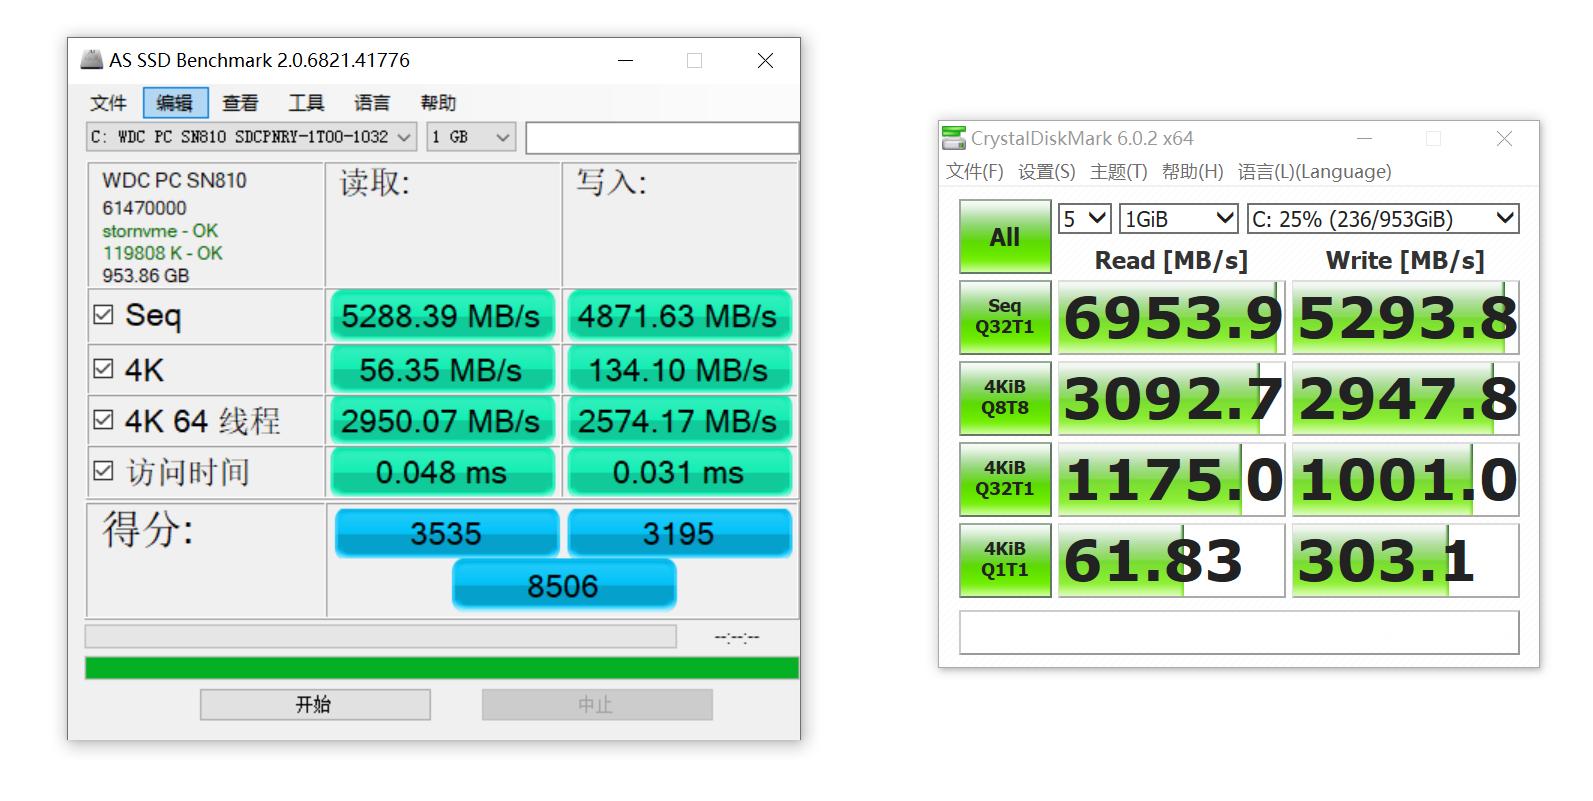Click the 953.86 GB capacity text
The image size is (1593, 801).
pyautogui.click(x=145, y=276)
